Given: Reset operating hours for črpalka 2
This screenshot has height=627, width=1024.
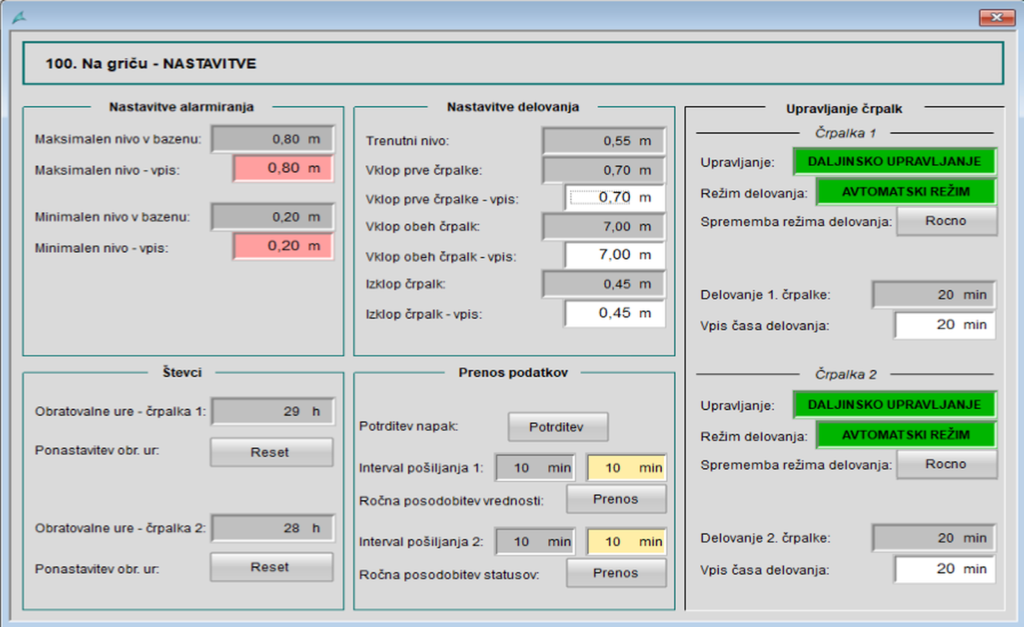Looking at the screenshot, I should (x=271, y=567).
